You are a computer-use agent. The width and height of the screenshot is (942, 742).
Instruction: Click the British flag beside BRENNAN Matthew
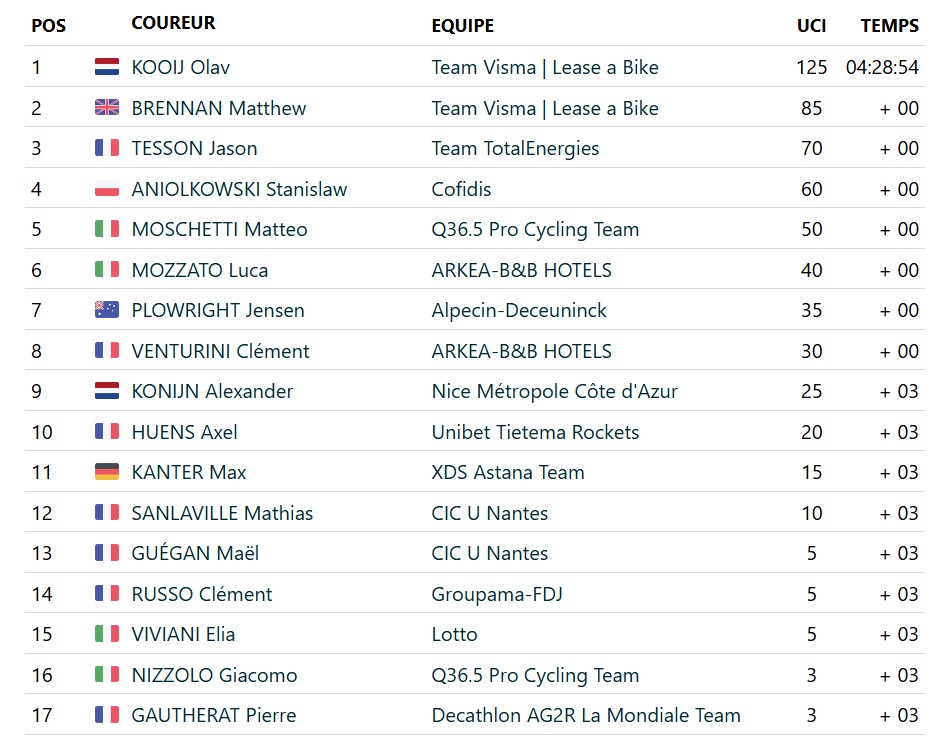pos(107,108)
